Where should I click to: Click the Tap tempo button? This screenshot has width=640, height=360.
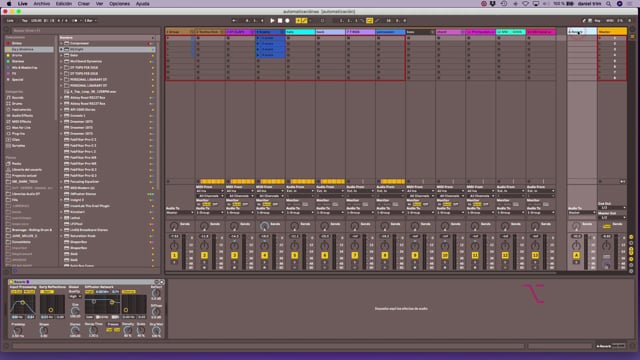coord(24,20)
